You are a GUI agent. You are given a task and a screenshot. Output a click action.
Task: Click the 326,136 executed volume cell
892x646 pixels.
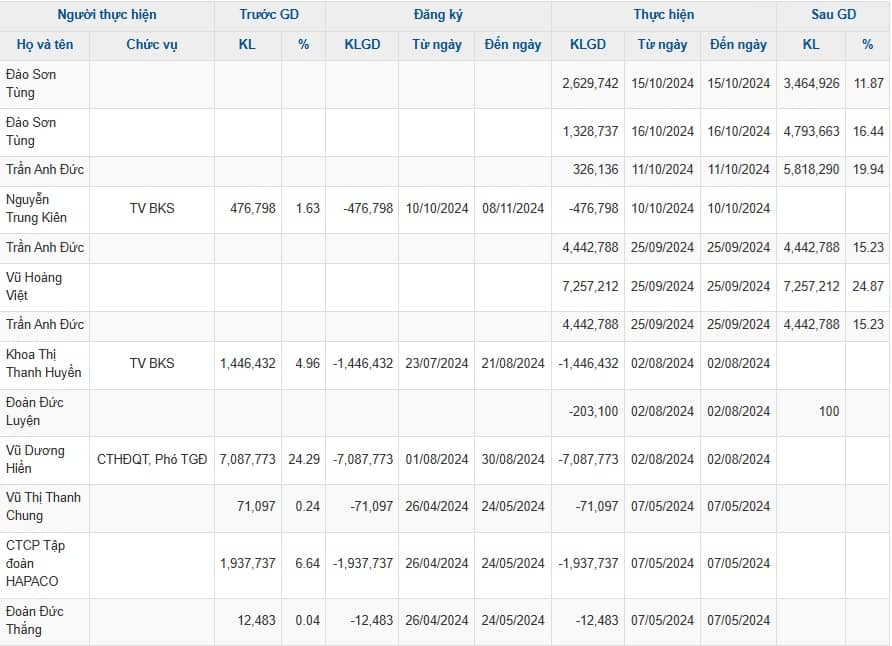point(595,170)
